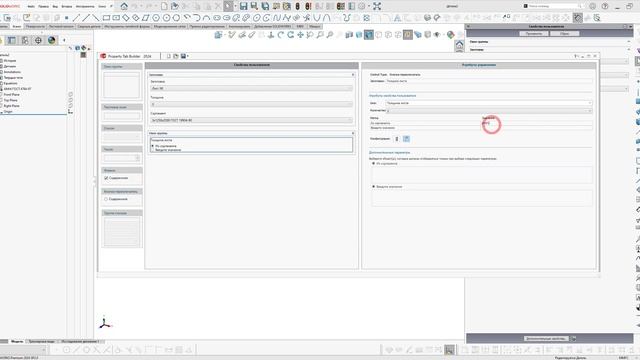Select Top Plane in the feature tree
This screenshot has width=640, height=360.
11,100
